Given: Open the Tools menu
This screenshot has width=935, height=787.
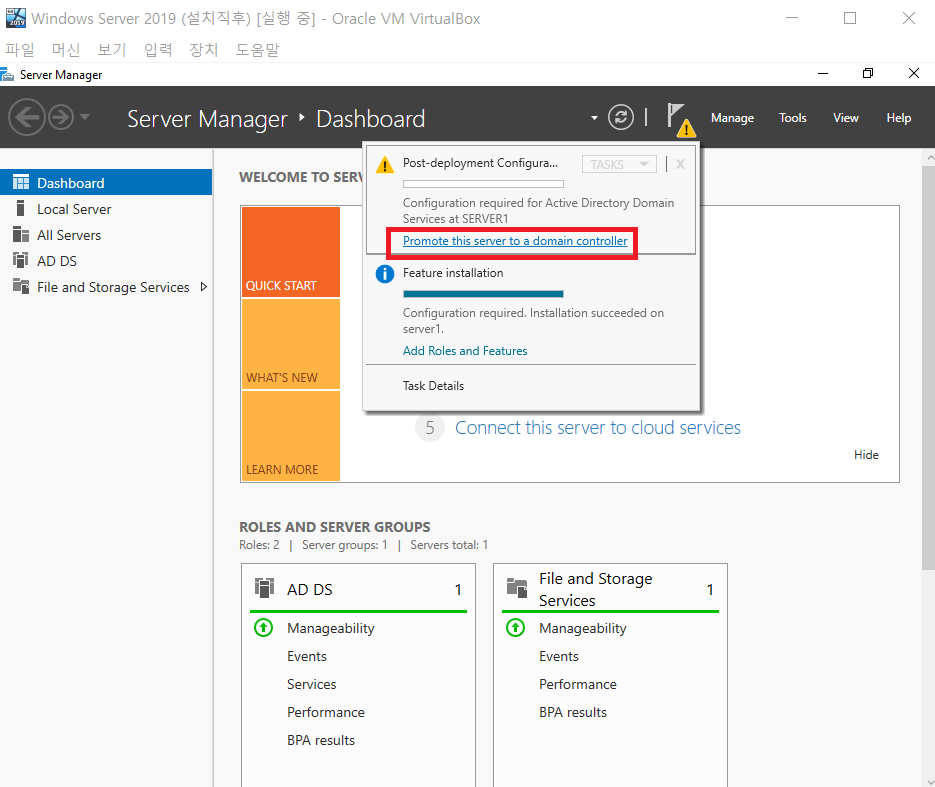Looking at the screenshot, I should [792, 118].
